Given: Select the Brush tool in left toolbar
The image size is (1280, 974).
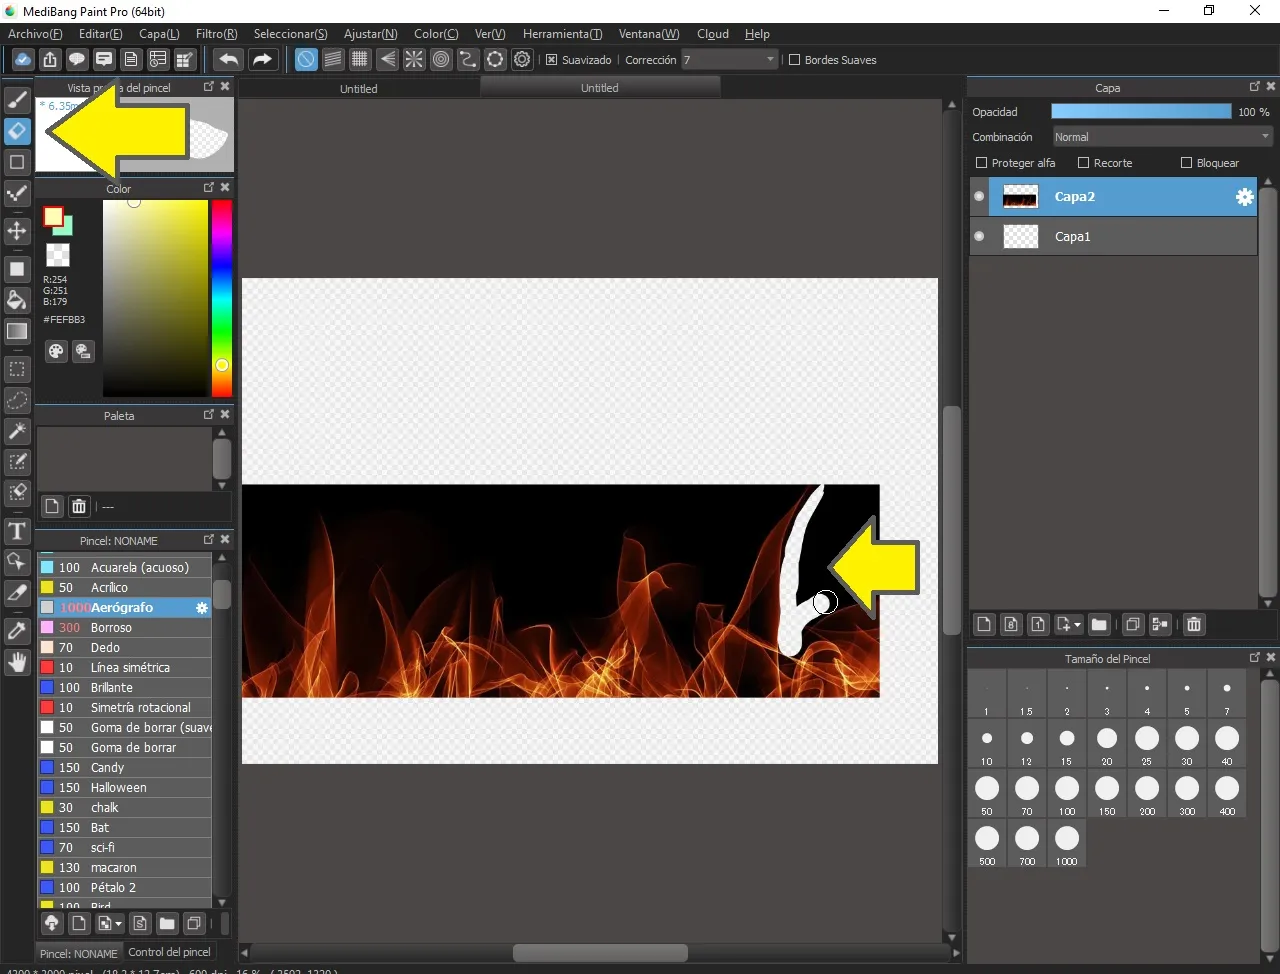Looking at the screenshot, I should (17, 99).
